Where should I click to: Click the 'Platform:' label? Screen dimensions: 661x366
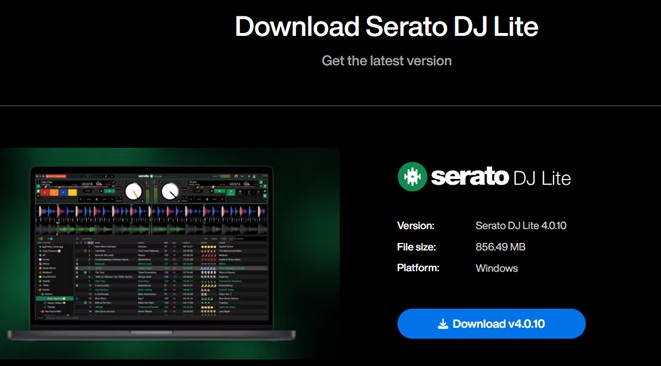(418, 268)
